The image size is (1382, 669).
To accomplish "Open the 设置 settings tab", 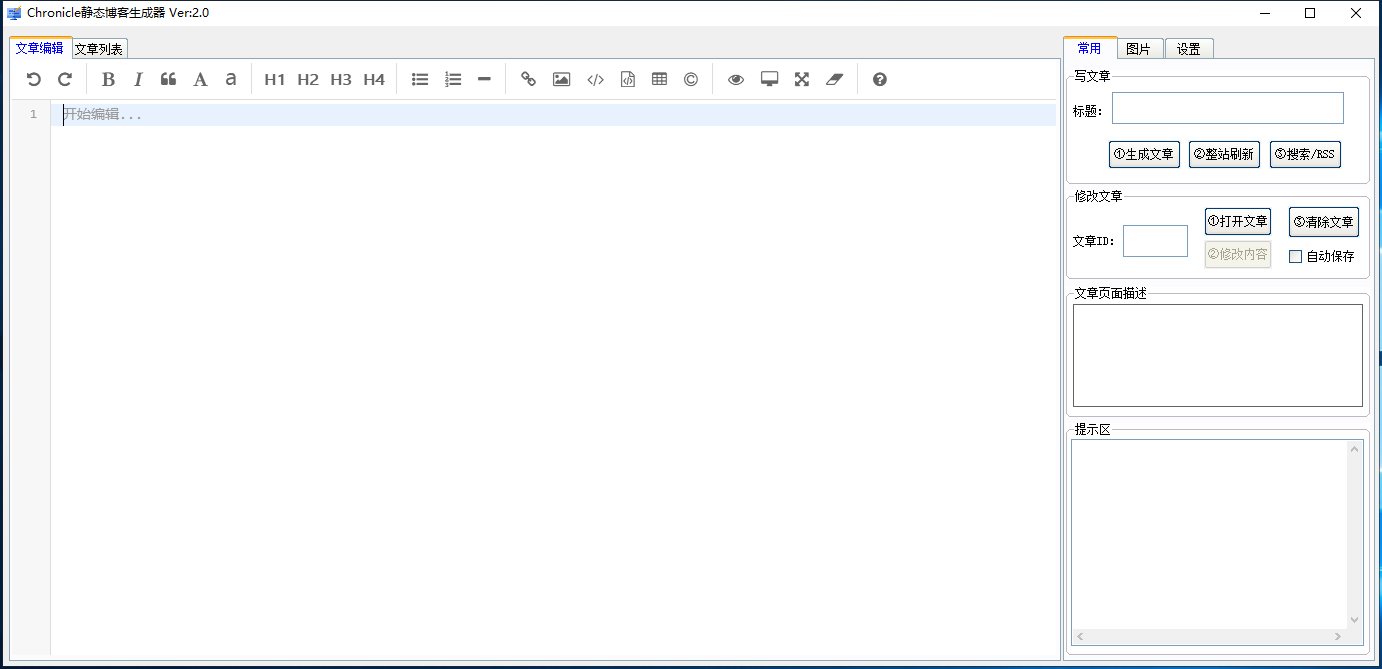I will pos(1188,48).
